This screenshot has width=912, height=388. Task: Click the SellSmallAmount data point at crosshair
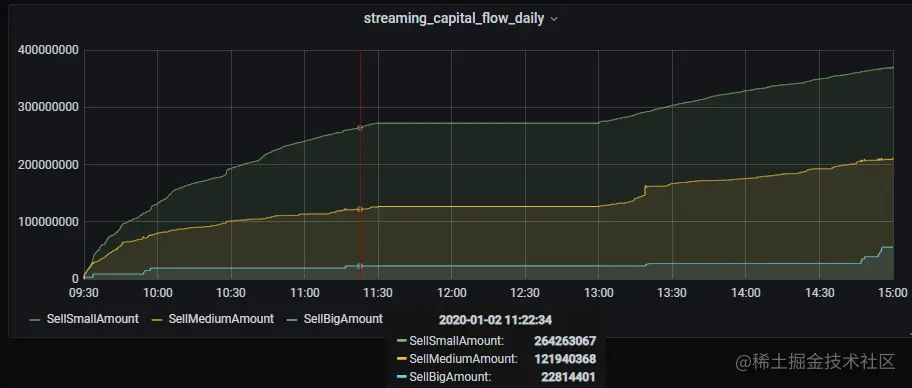(360, 127)
